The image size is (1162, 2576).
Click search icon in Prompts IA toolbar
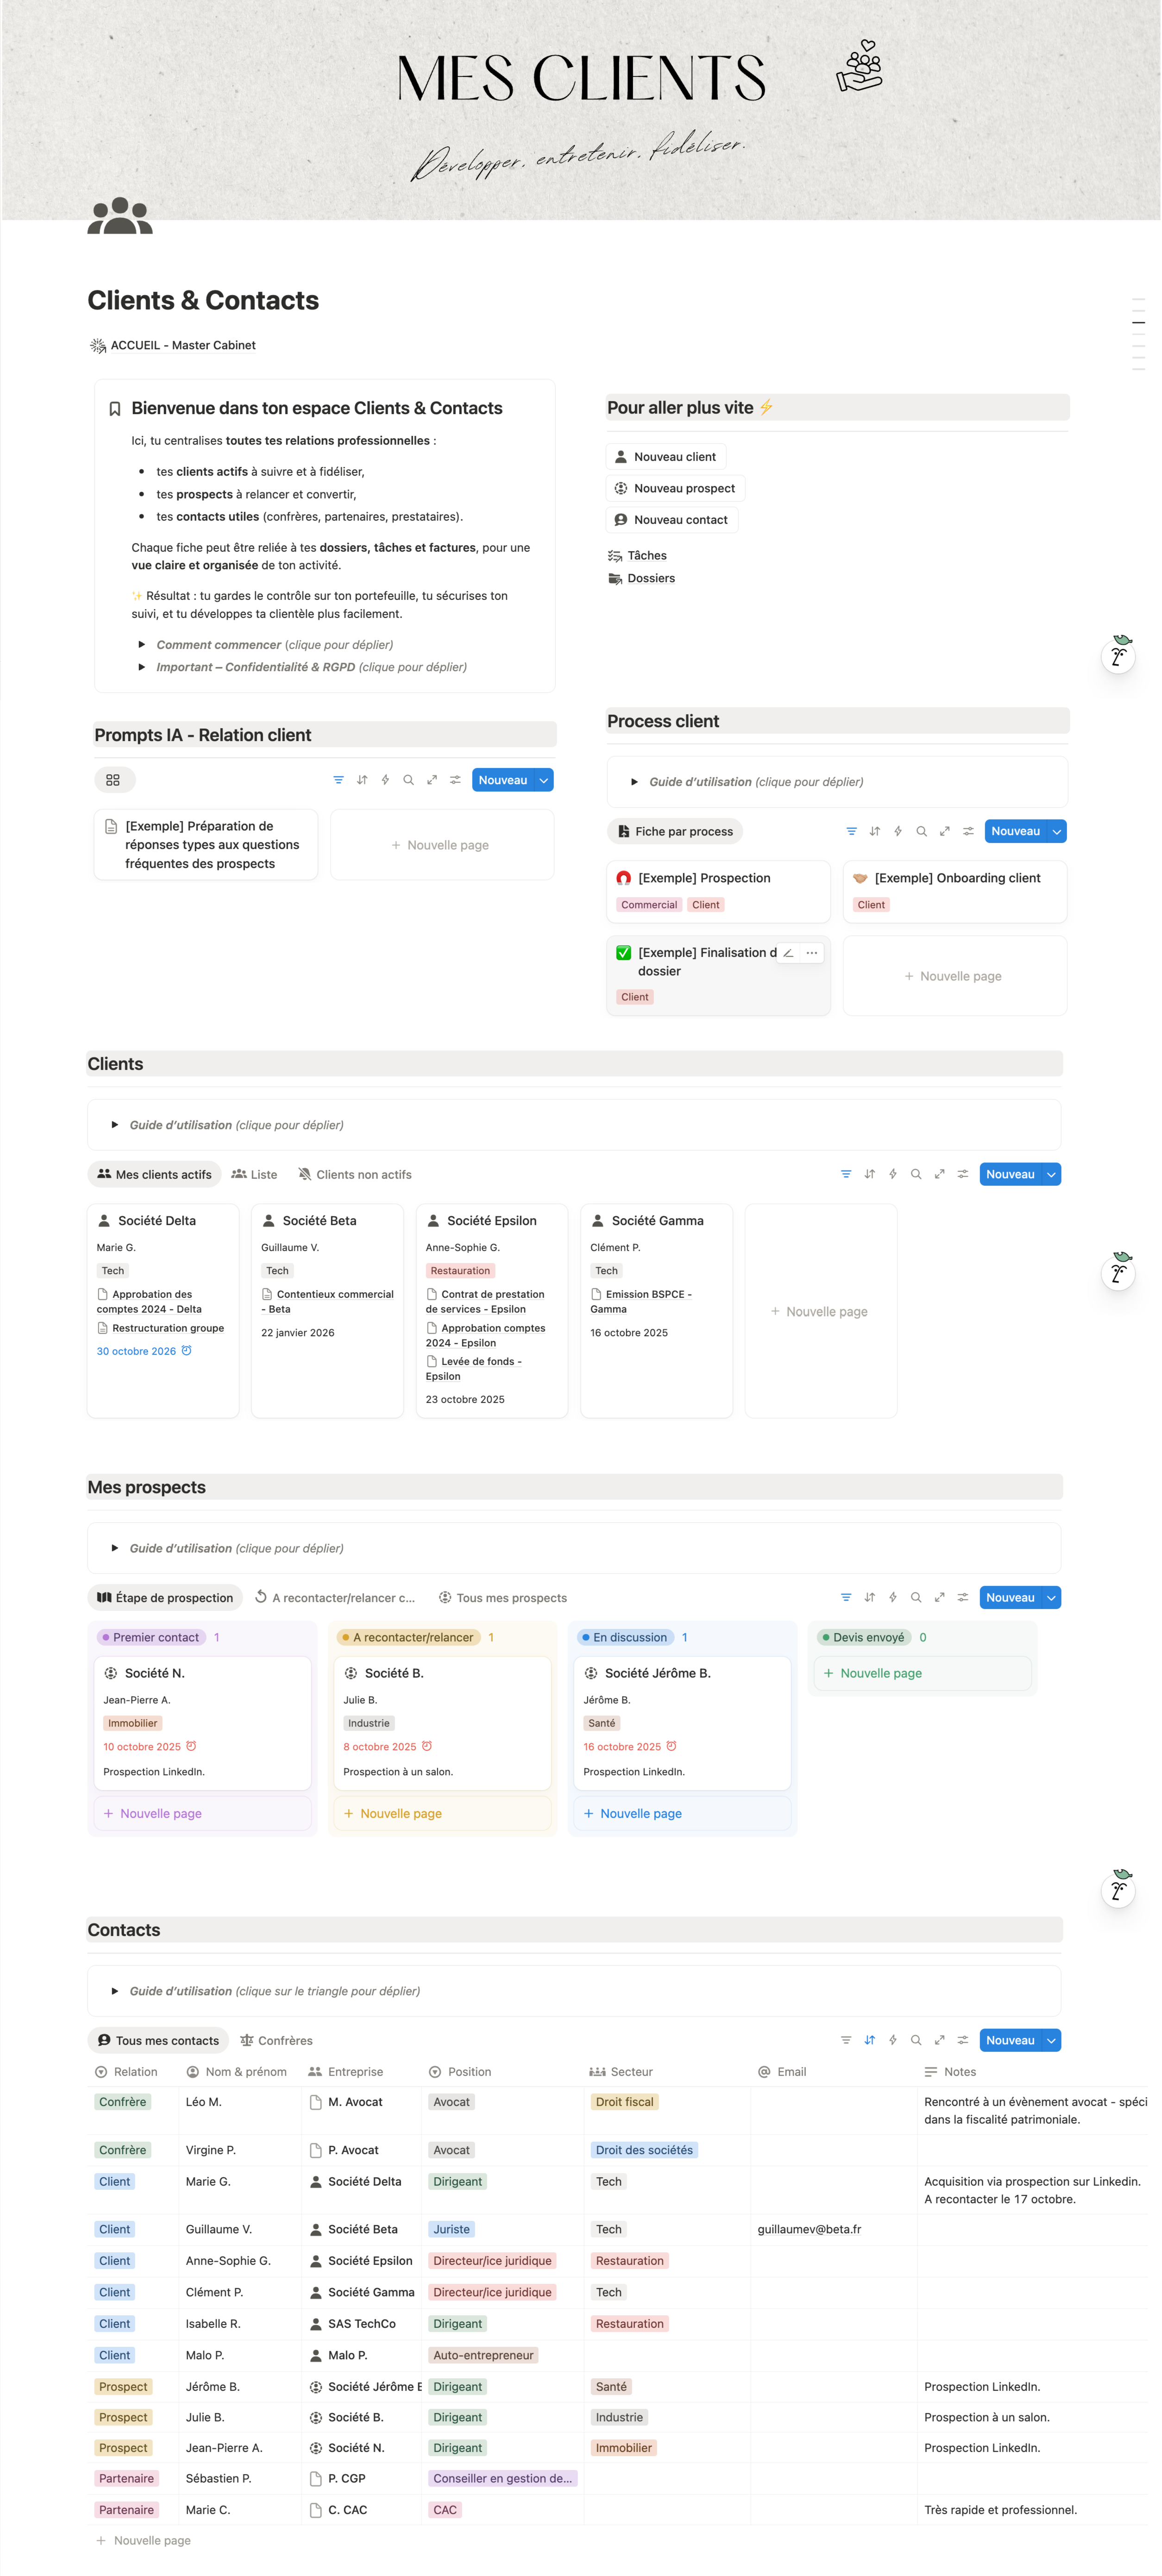pyautogui.click(x=408, y=780)
